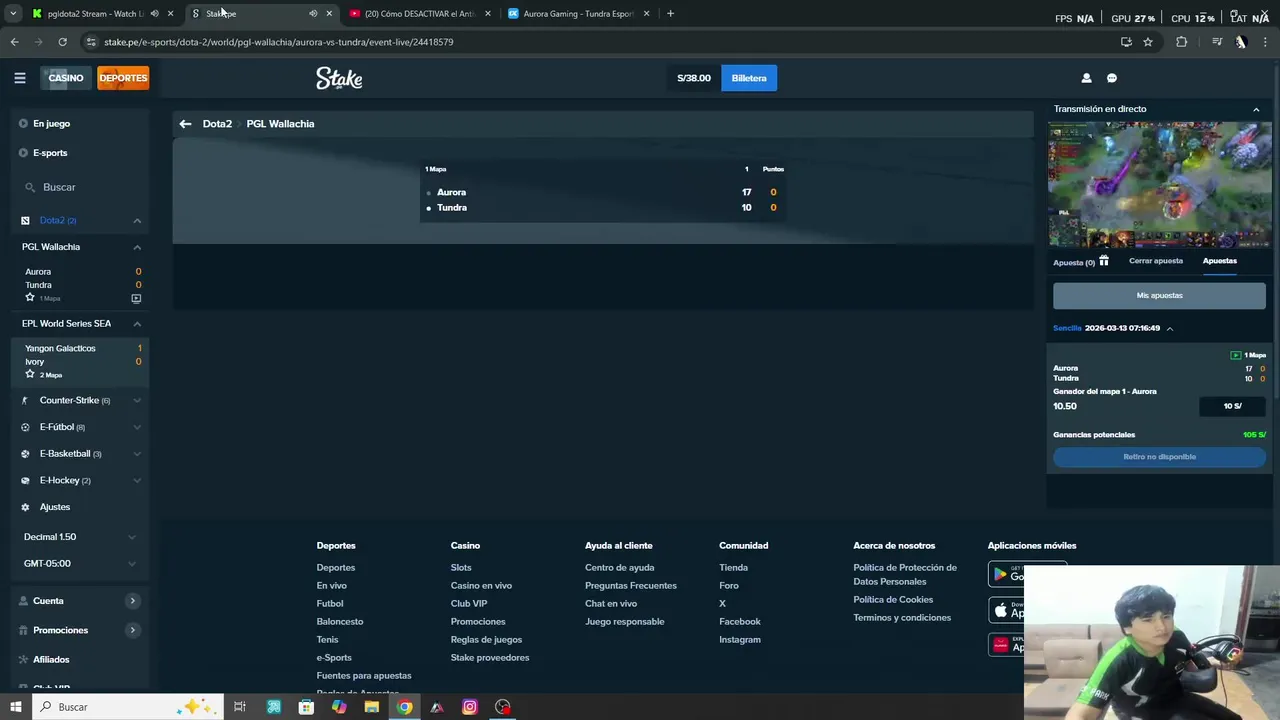Bookmark this page with the star icon

1148,42
